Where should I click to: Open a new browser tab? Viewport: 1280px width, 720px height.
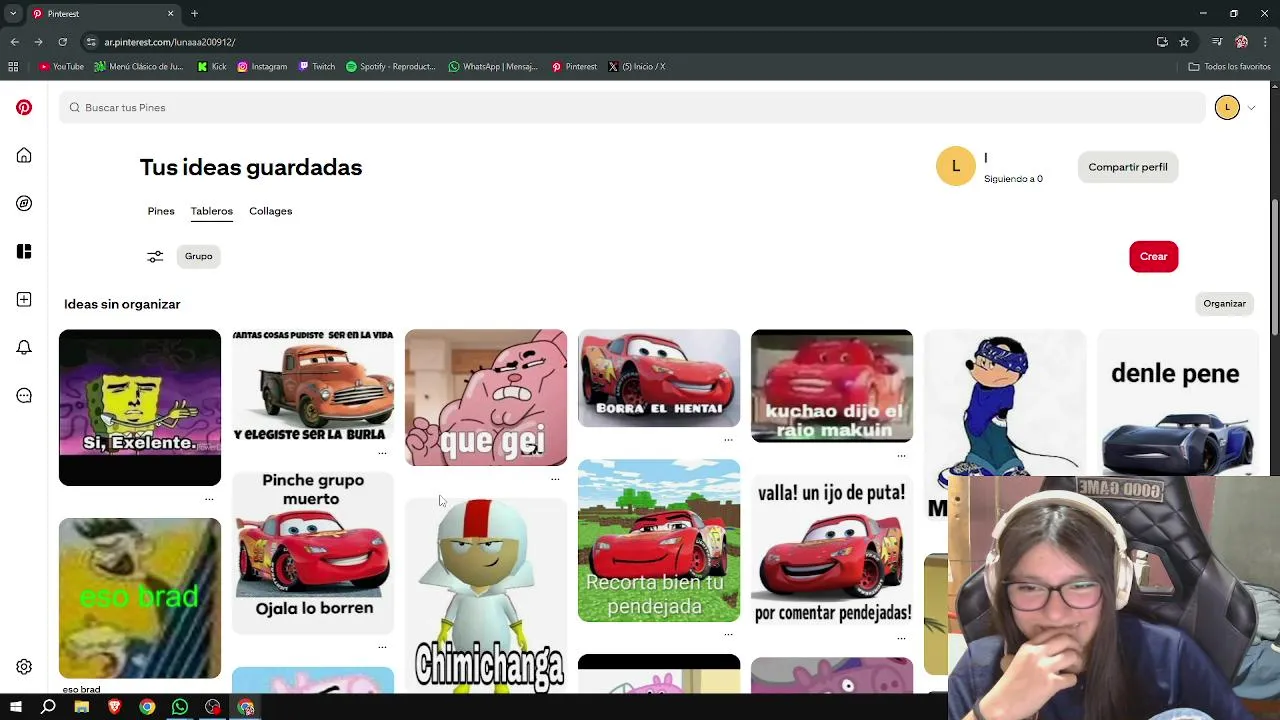(x=194, y=14)
